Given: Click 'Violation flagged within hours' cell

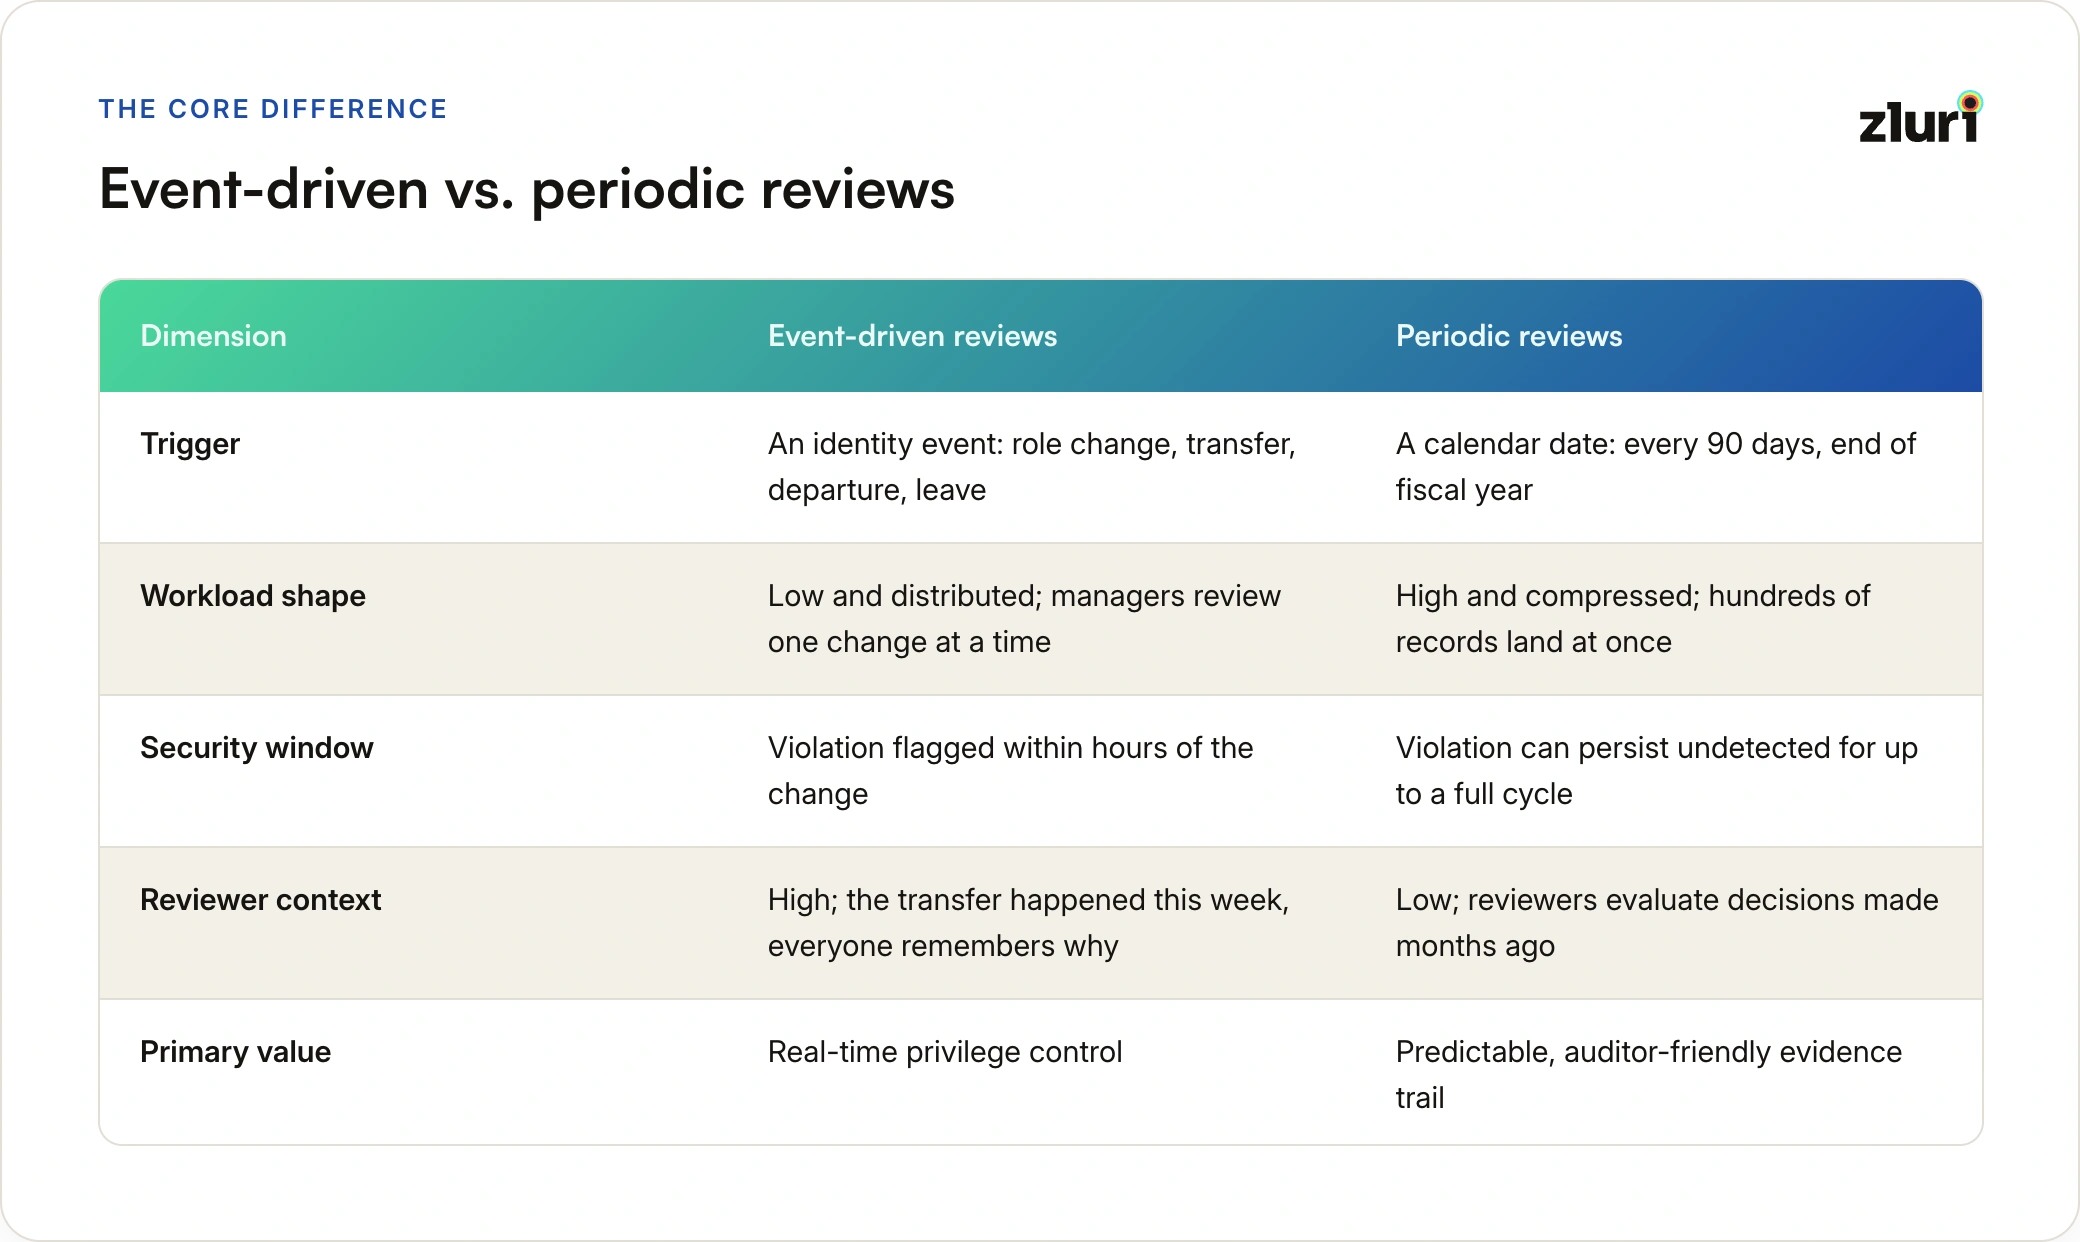Looking at the screenshot, I should (x=1010, y=771).
